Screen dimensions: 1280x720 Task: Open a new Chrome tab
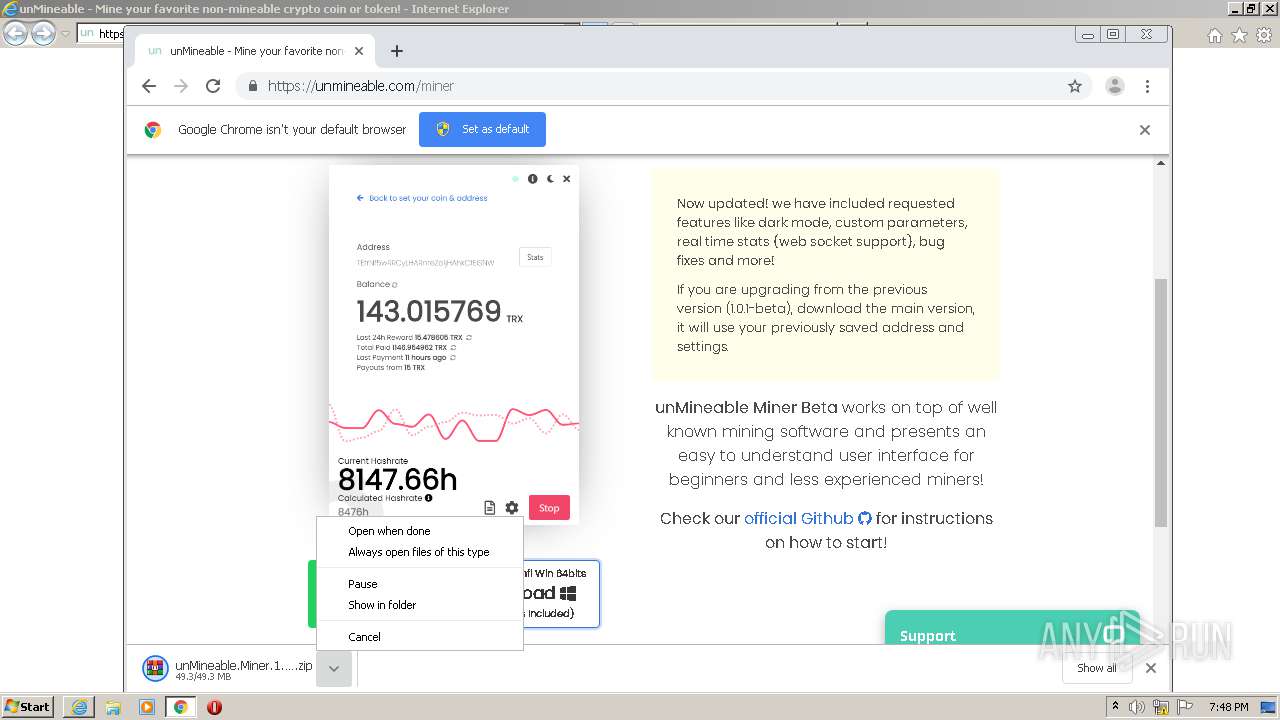pyautogui.click(x=397, y=51)
